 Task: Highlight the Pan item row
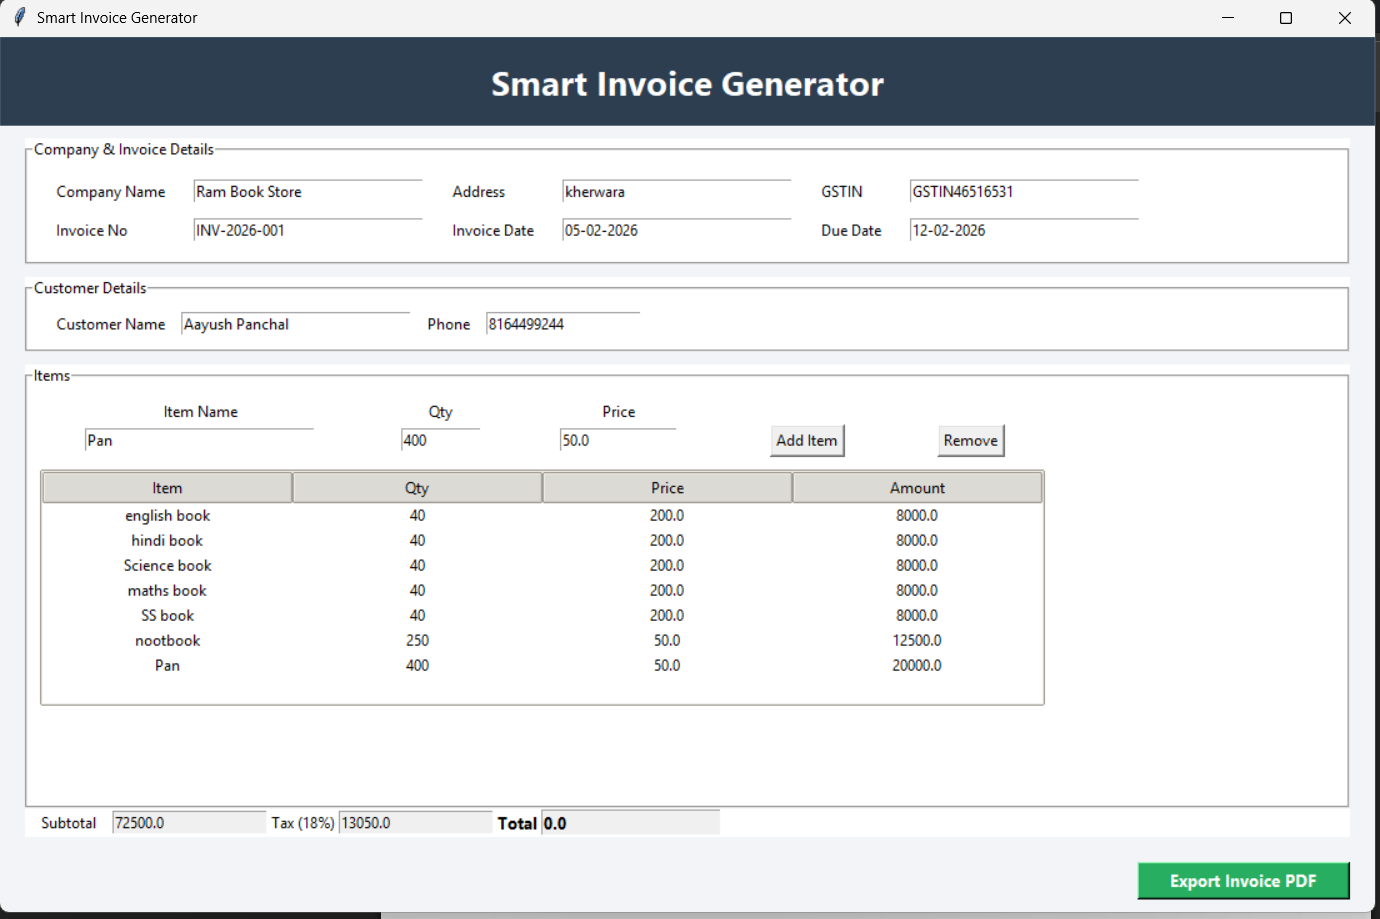167,666
